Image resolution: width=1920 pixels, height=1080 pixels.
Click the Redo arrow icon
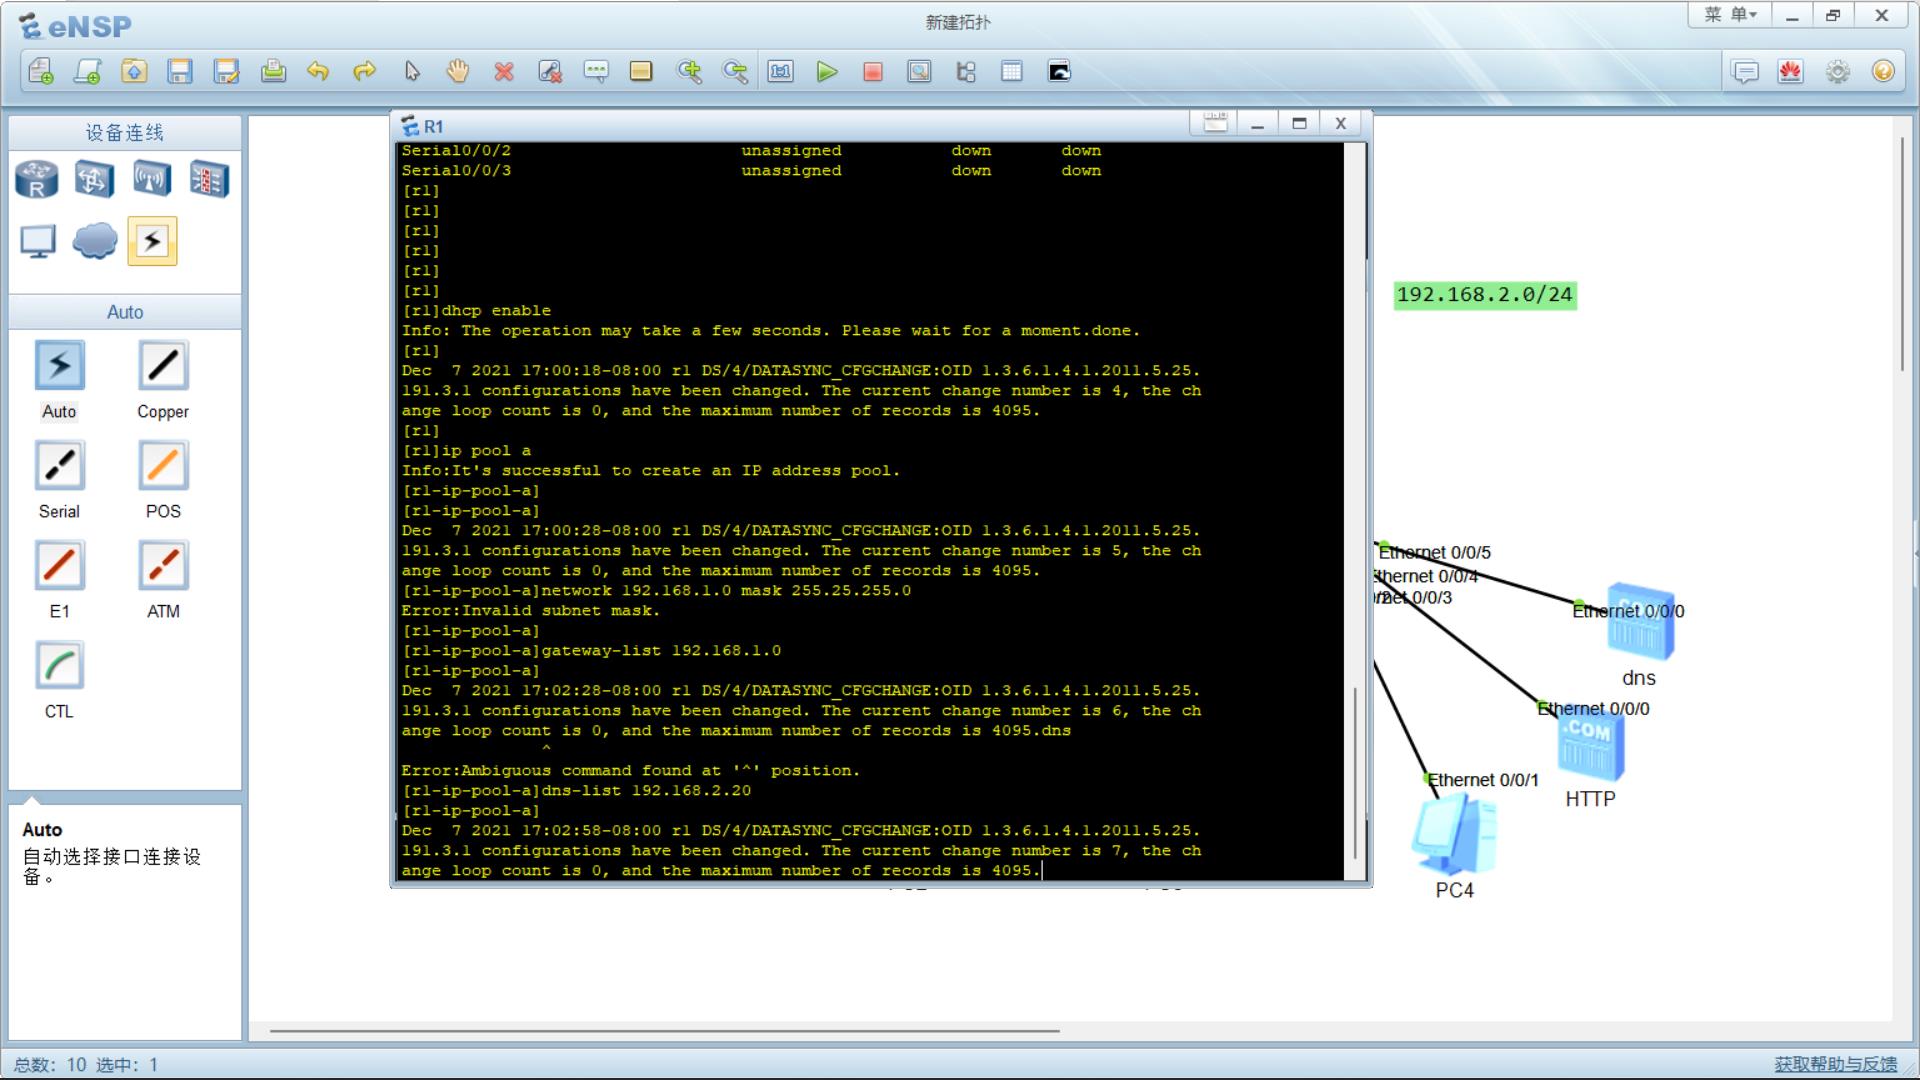(365, 71)
